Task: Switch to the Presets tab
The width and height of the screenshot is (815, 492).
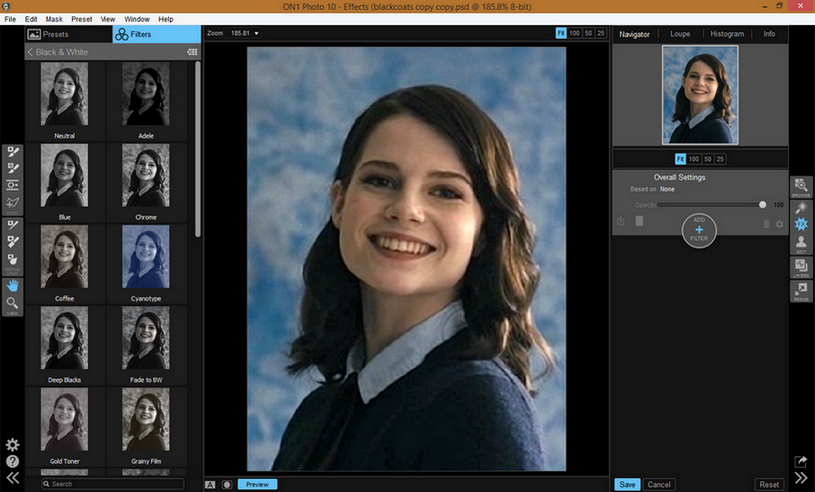Action: pyautogui.click(x=68, y=34)
